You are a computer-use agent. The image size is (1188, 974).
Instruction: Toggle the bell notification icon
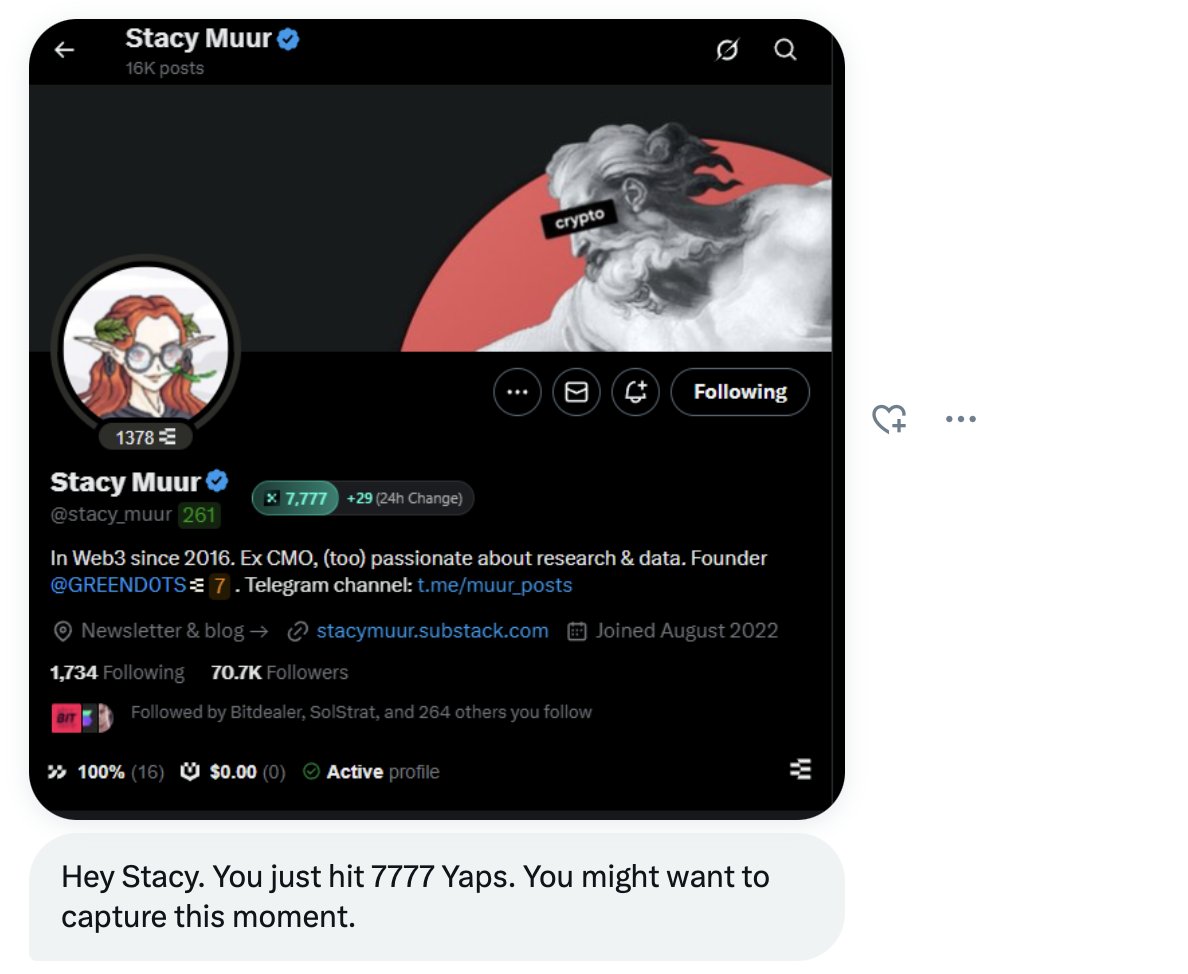pyautogui.click(x=635, y=393)
